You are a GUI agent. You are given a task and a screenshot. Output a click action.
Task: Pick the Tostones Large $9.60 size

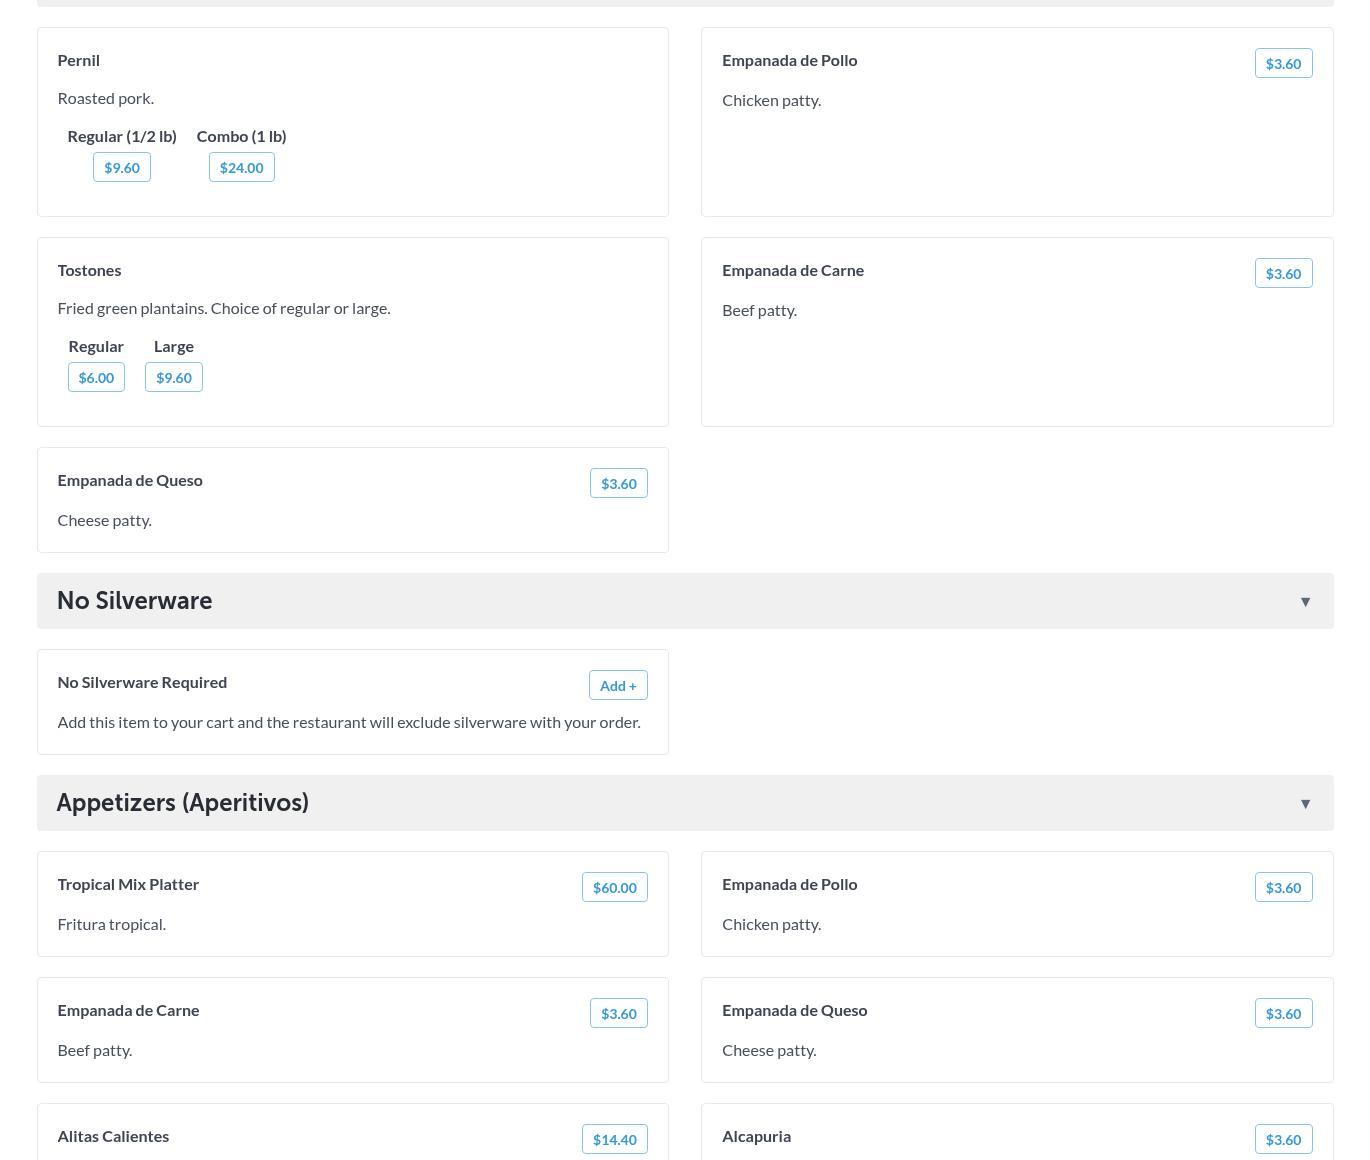[x=174, y=377]
